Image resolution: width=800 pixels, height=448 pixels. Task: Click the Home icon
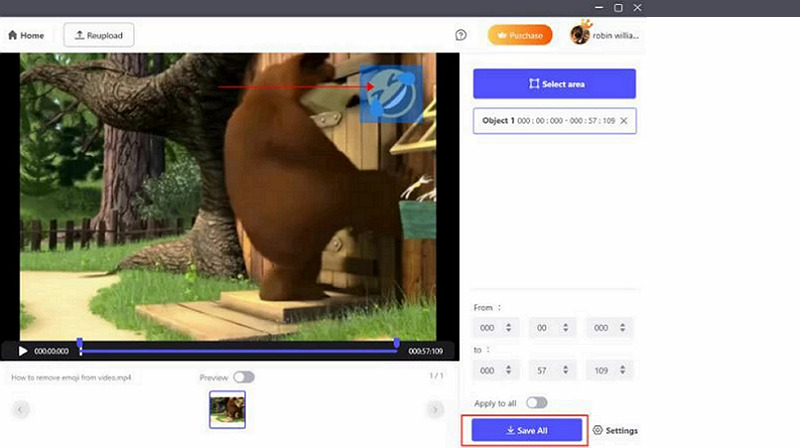(13, 35)
